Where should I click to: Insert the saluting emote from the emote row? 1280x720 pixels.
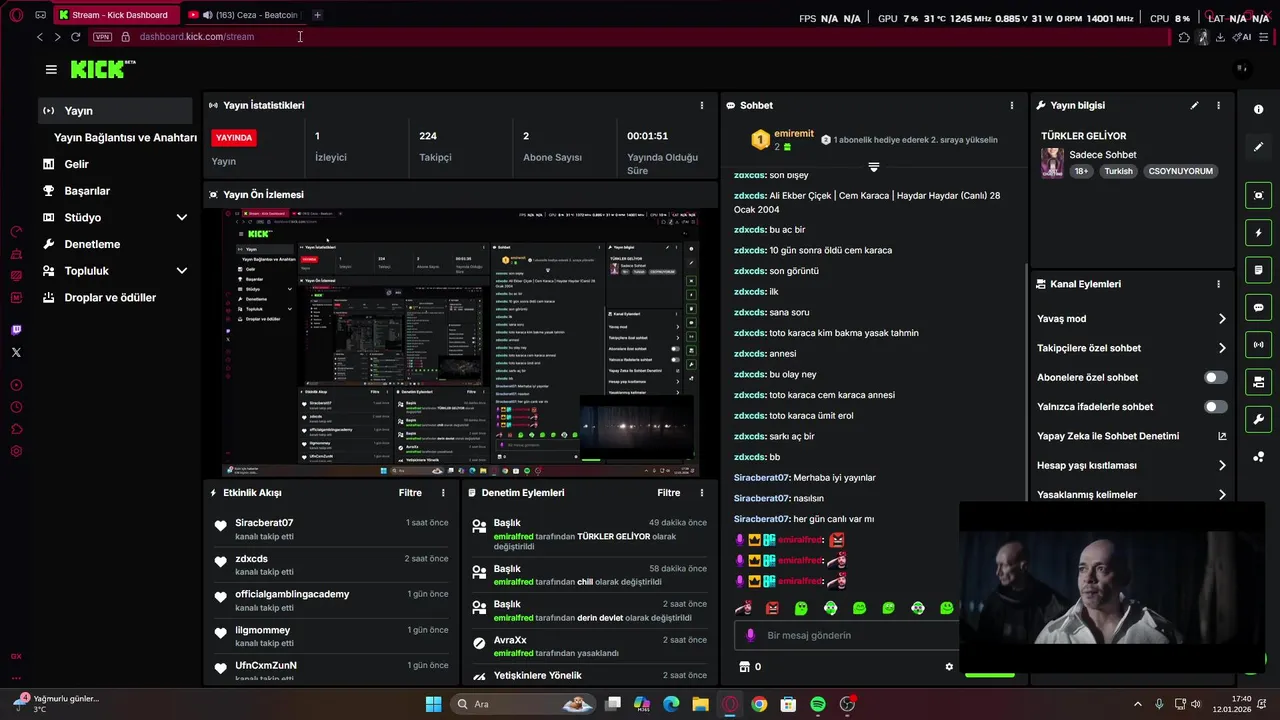743,608
